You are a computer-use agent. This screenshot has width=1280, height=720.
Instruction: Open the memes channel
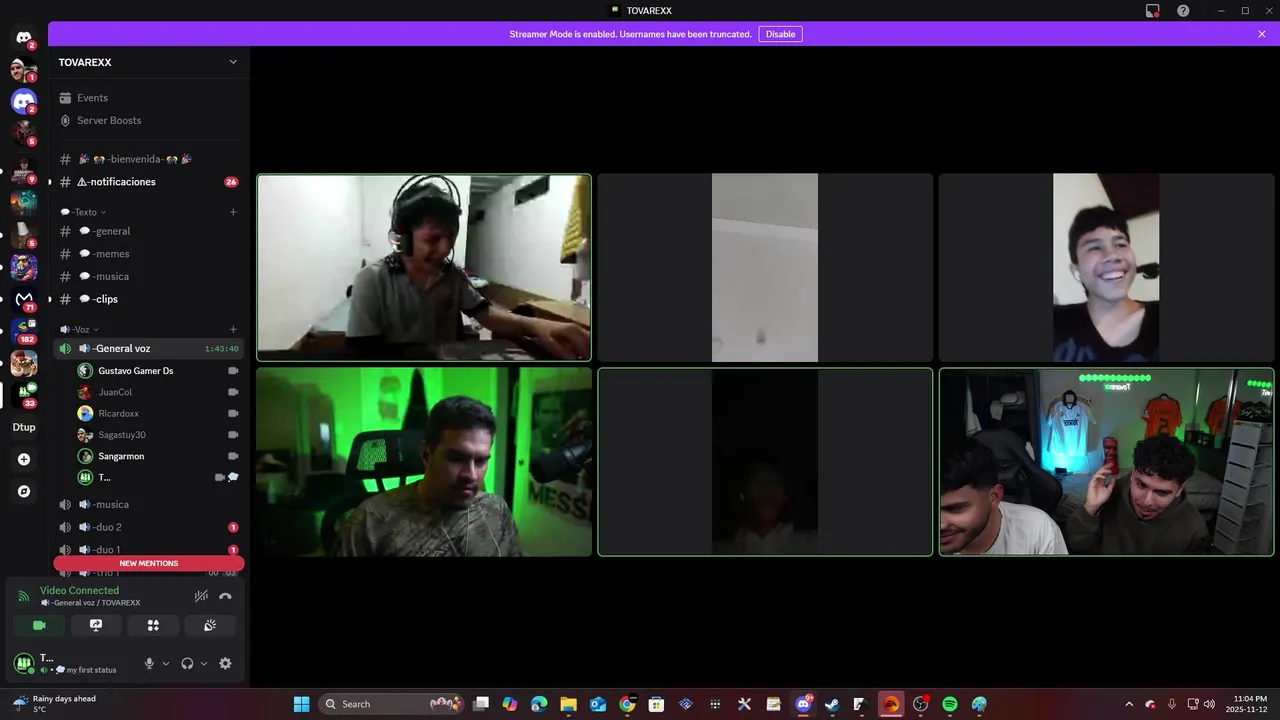[x=148, y=254]
